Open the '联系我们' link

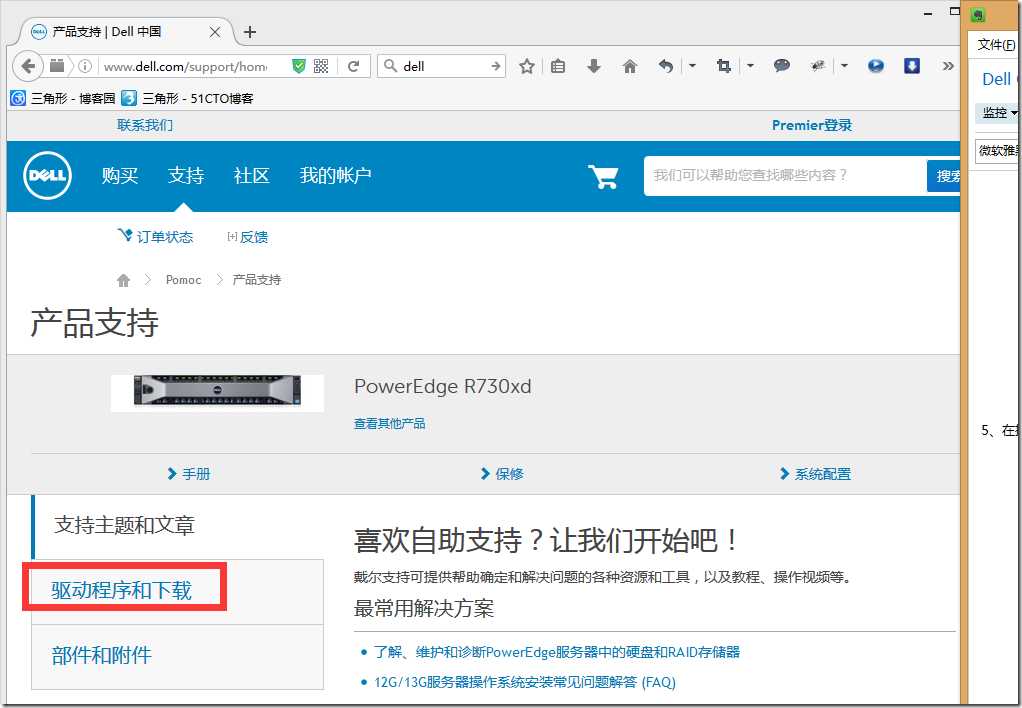pyautogui.click(x=145, y=125)
